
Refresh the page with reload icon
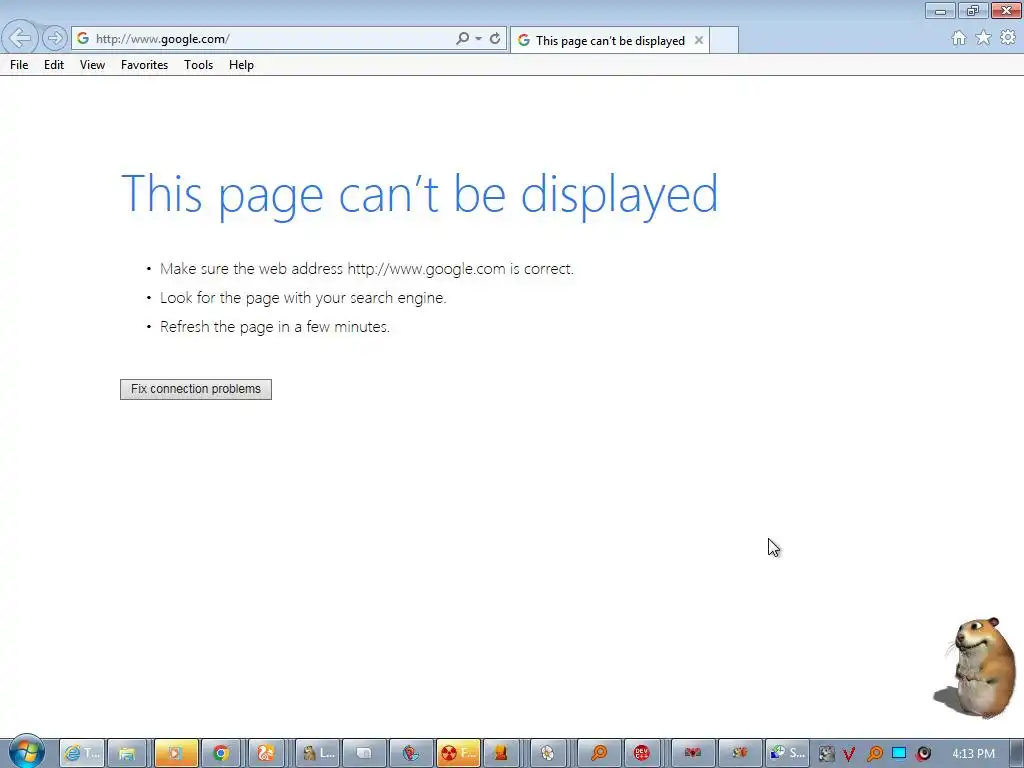coord(495,39)
